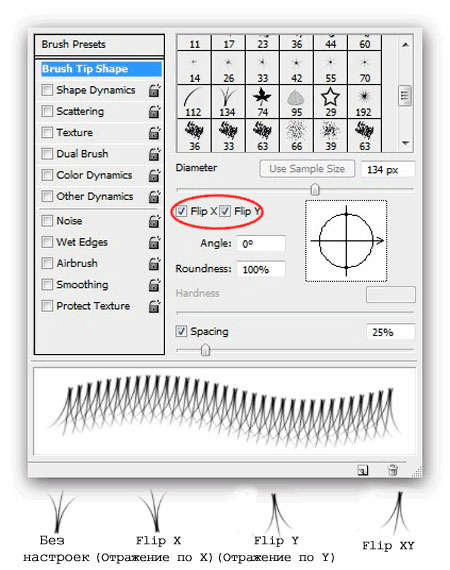Enable the Shape Dynamics checkbox
Viewport: 450px width, 570px height.
(x=47, y=90)
